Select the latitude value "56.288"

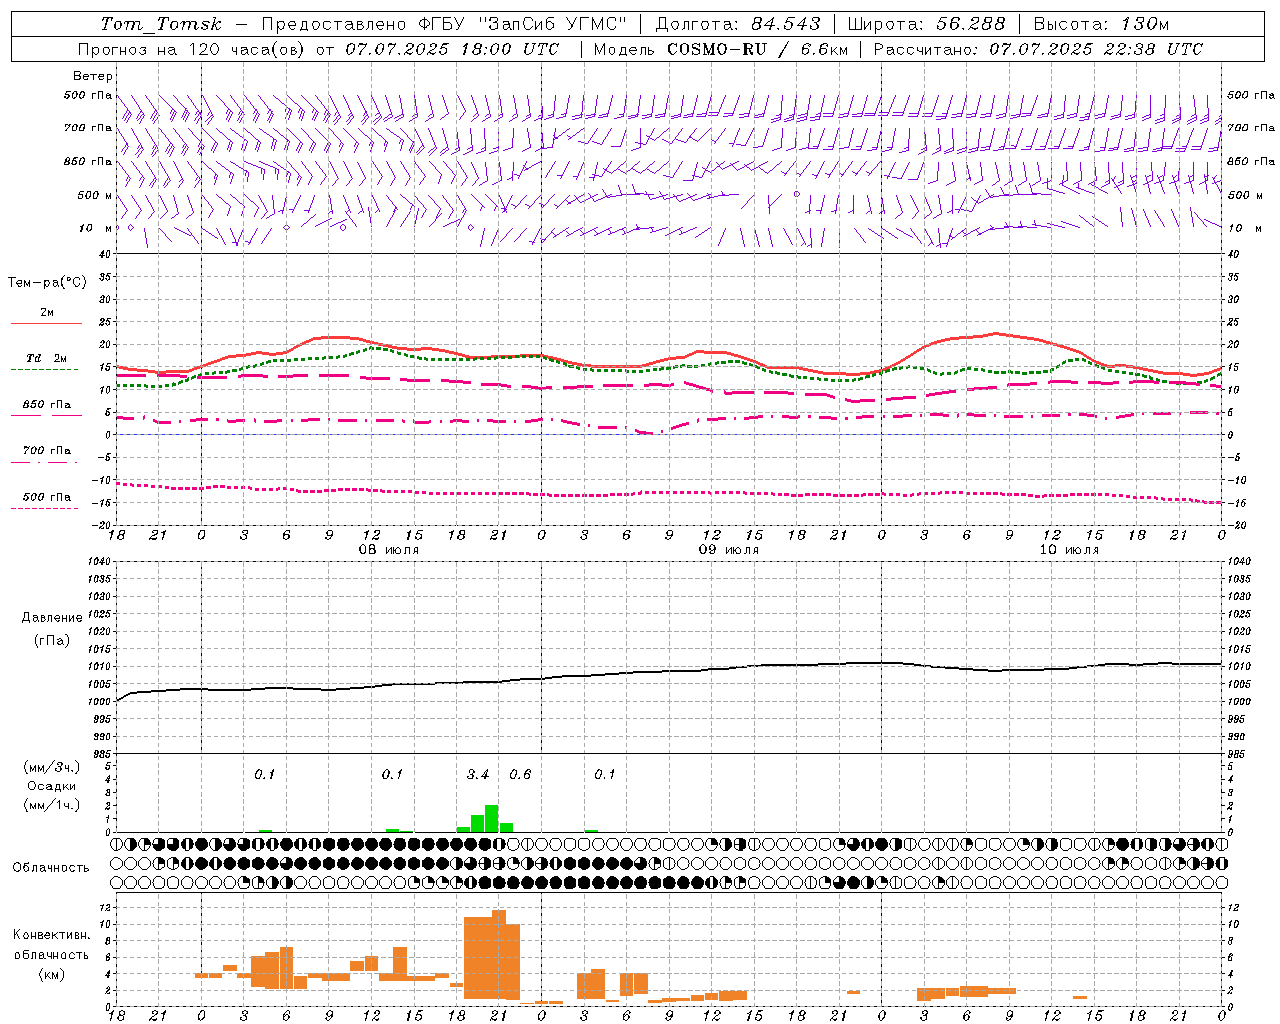[971, 24]
